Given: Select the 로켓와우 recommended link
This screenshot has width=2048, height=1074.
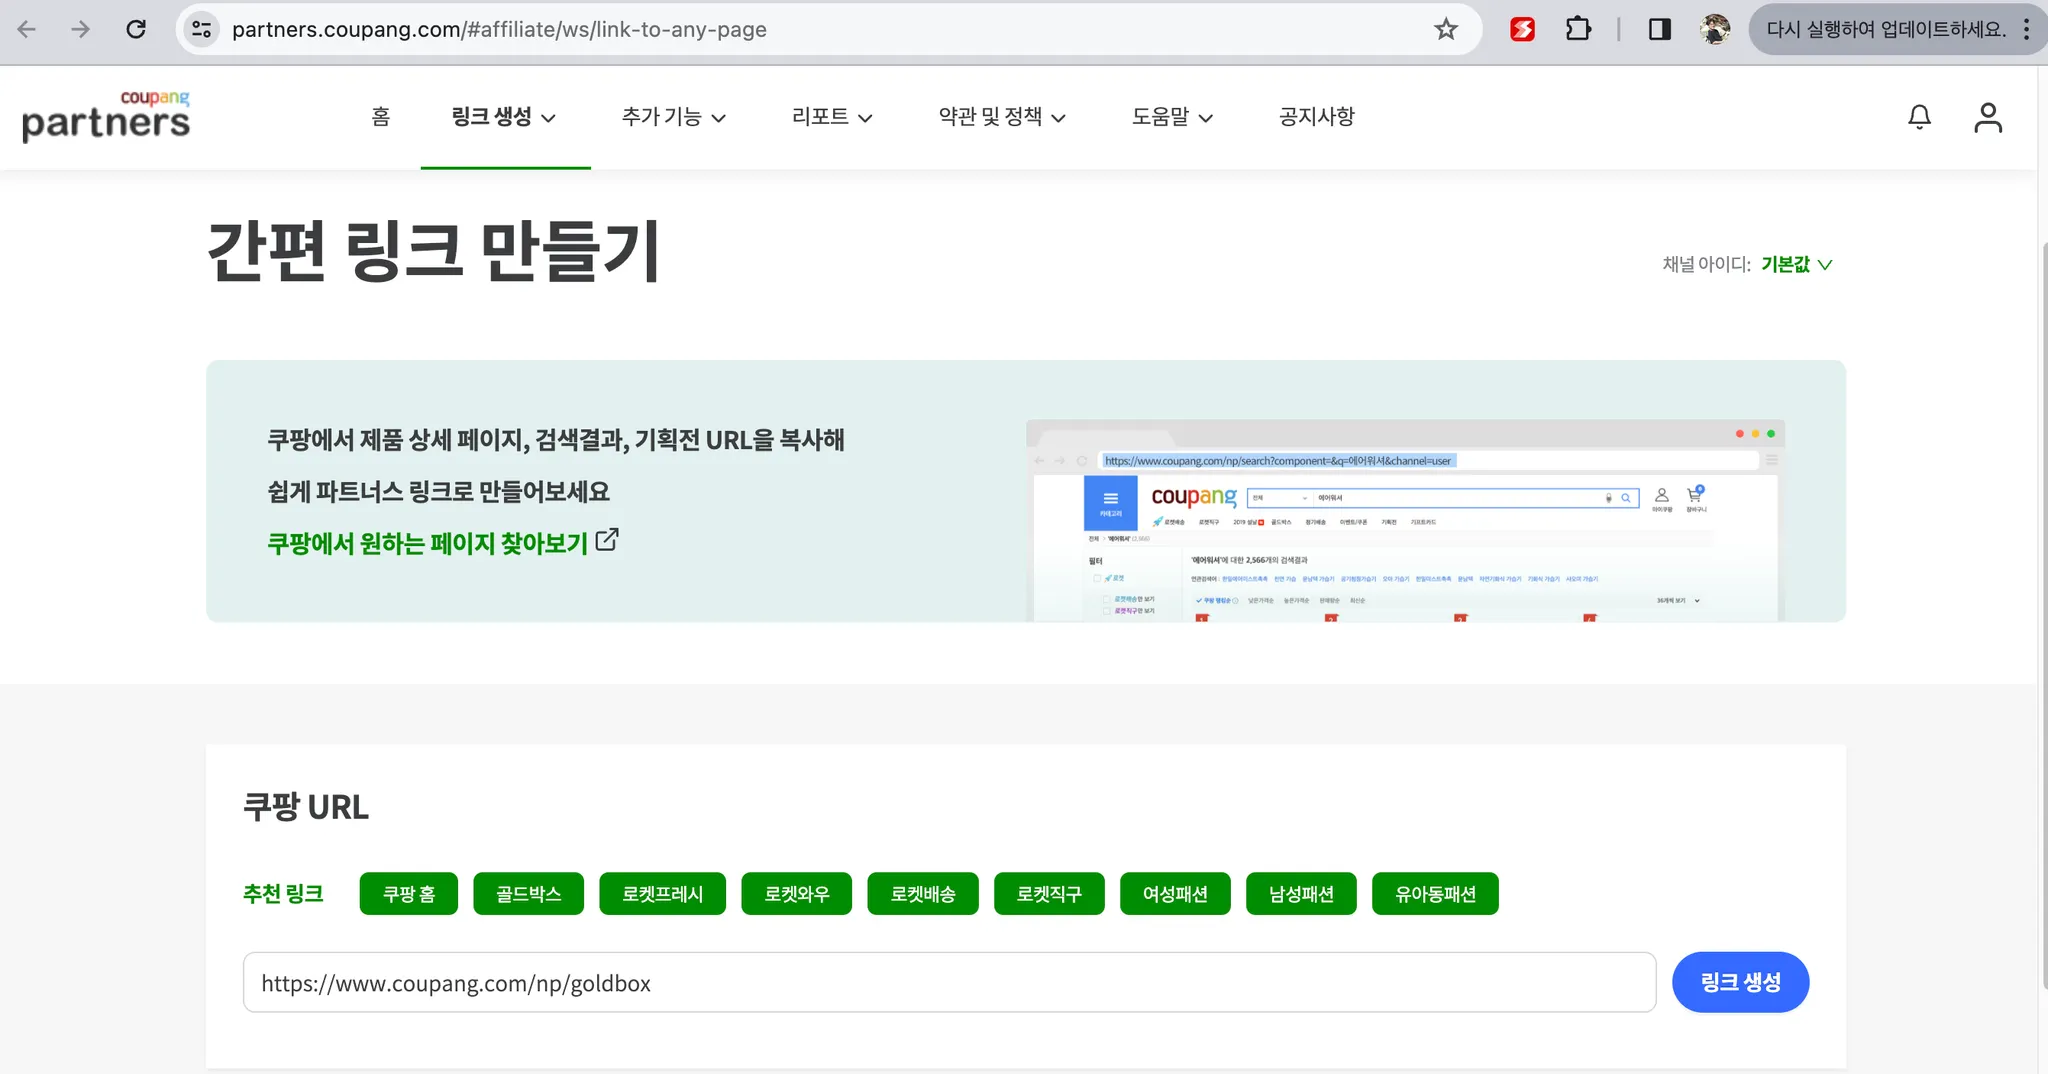Looking at the screenshot, I should 797,894.
